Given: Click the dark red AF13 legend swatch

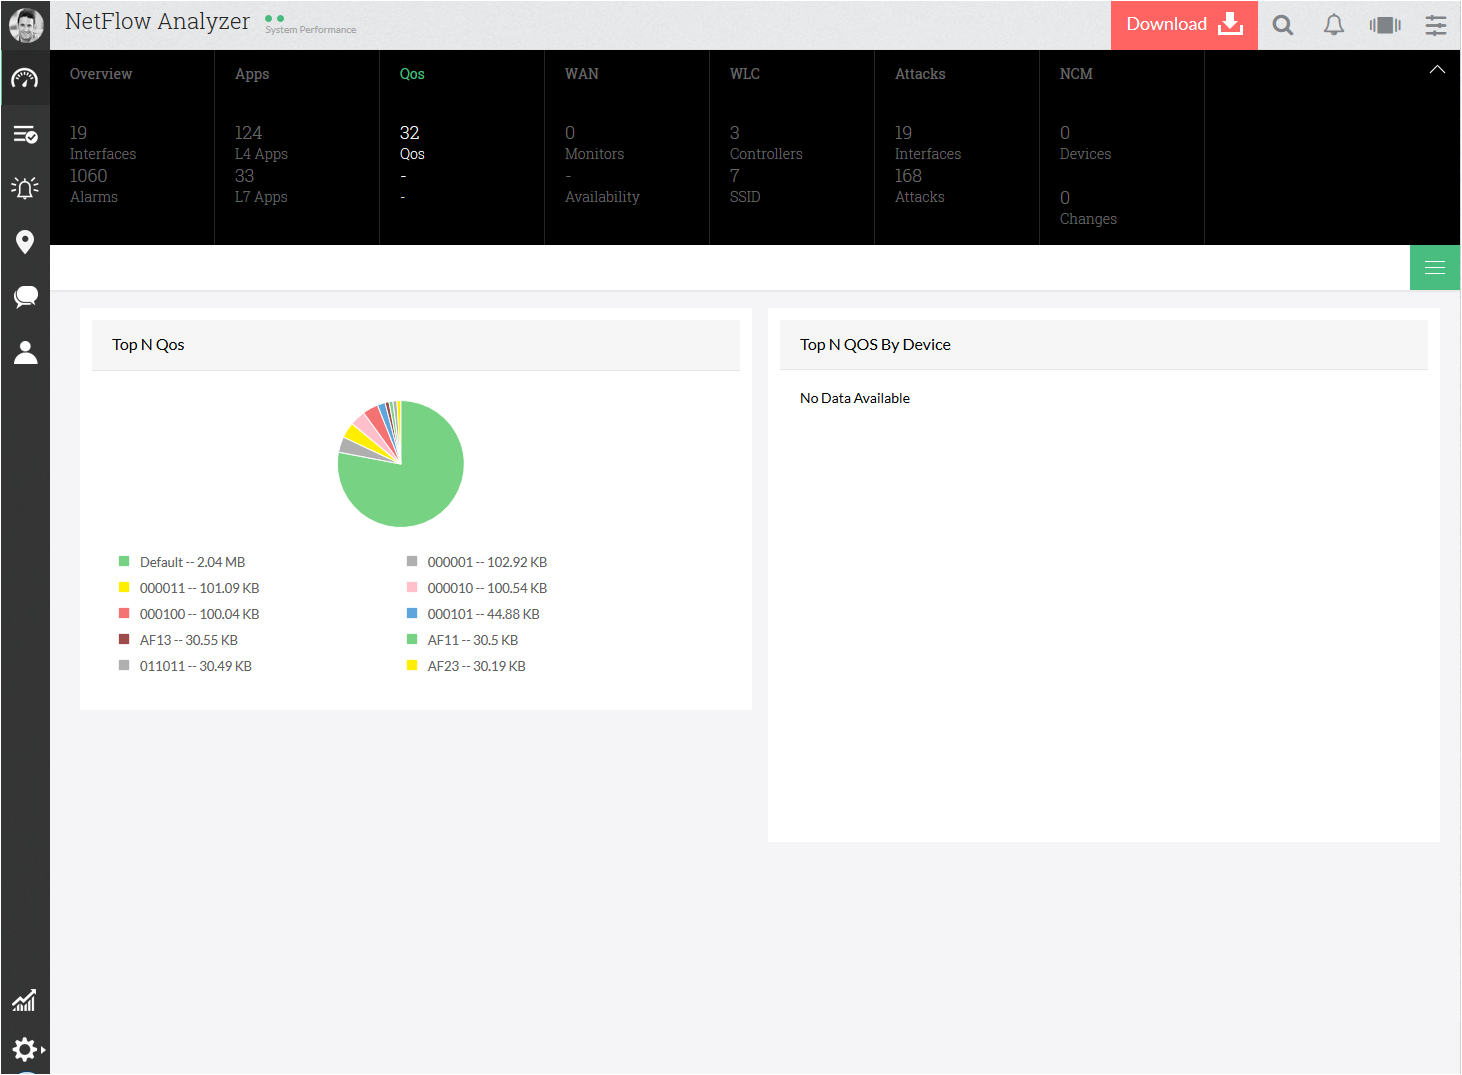Looking at the screenshot, I should [x=124, y=639].
